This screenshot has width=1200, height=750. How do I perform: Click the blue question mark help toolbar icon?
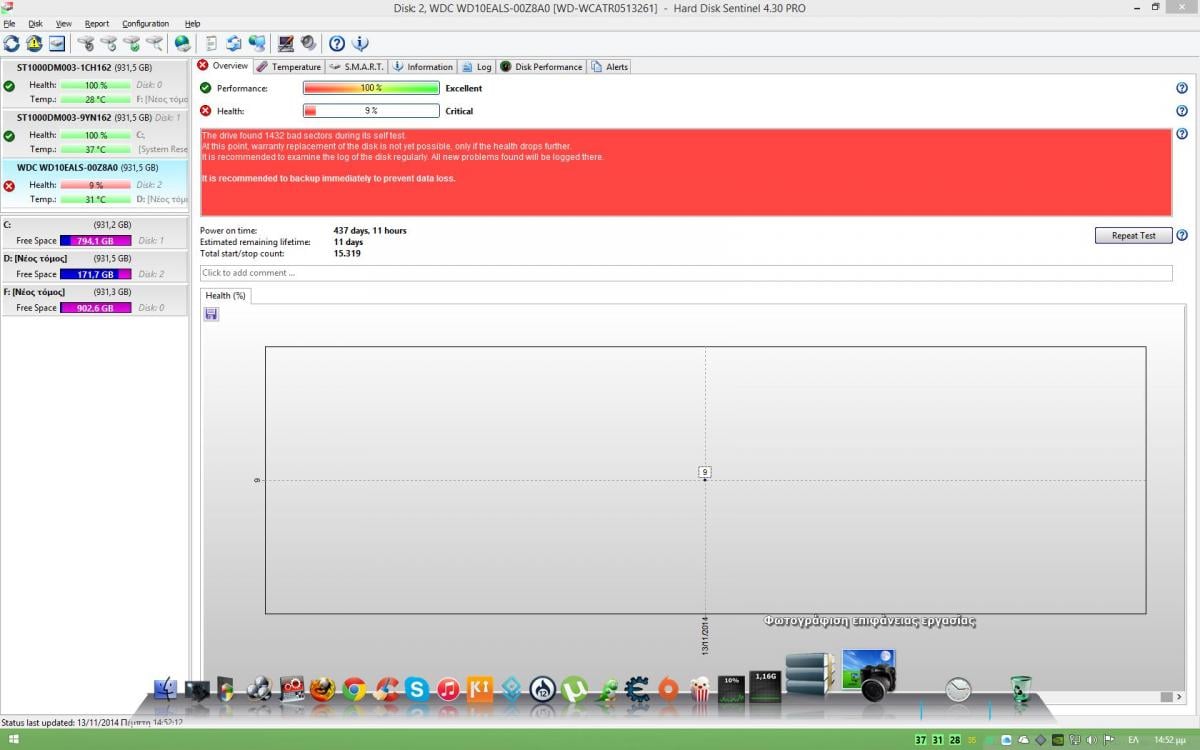pyautogui.click(x=337, y=44)
